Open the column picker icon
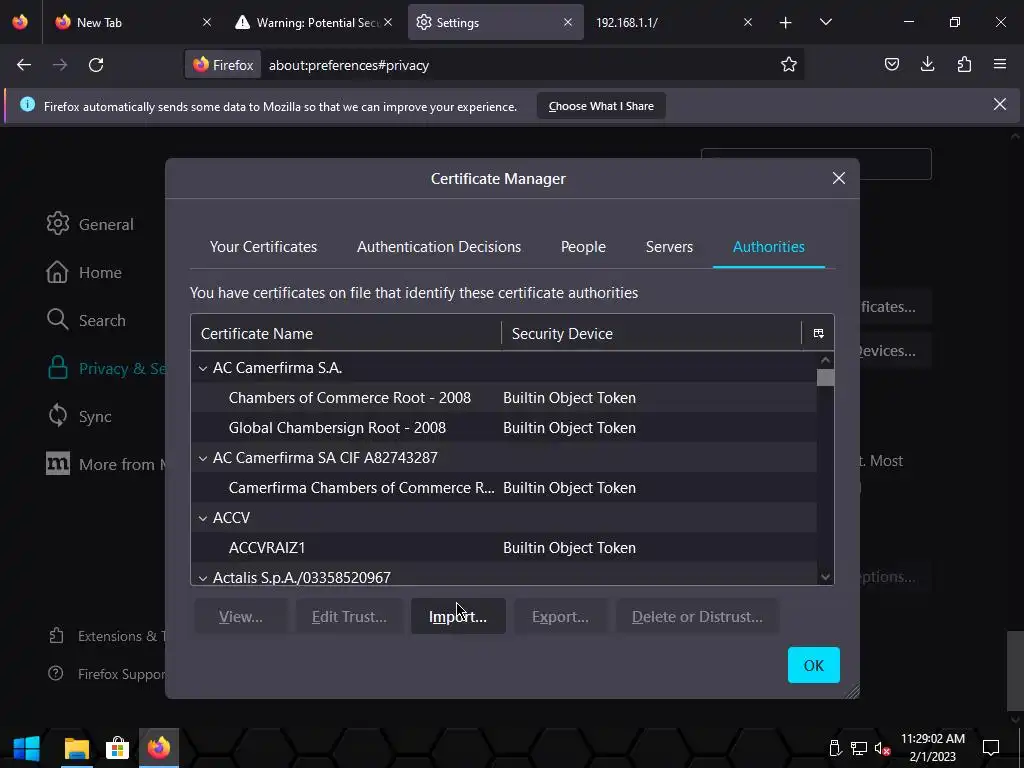The height and width of the screenshot is (768, 1024). point(818,334)
